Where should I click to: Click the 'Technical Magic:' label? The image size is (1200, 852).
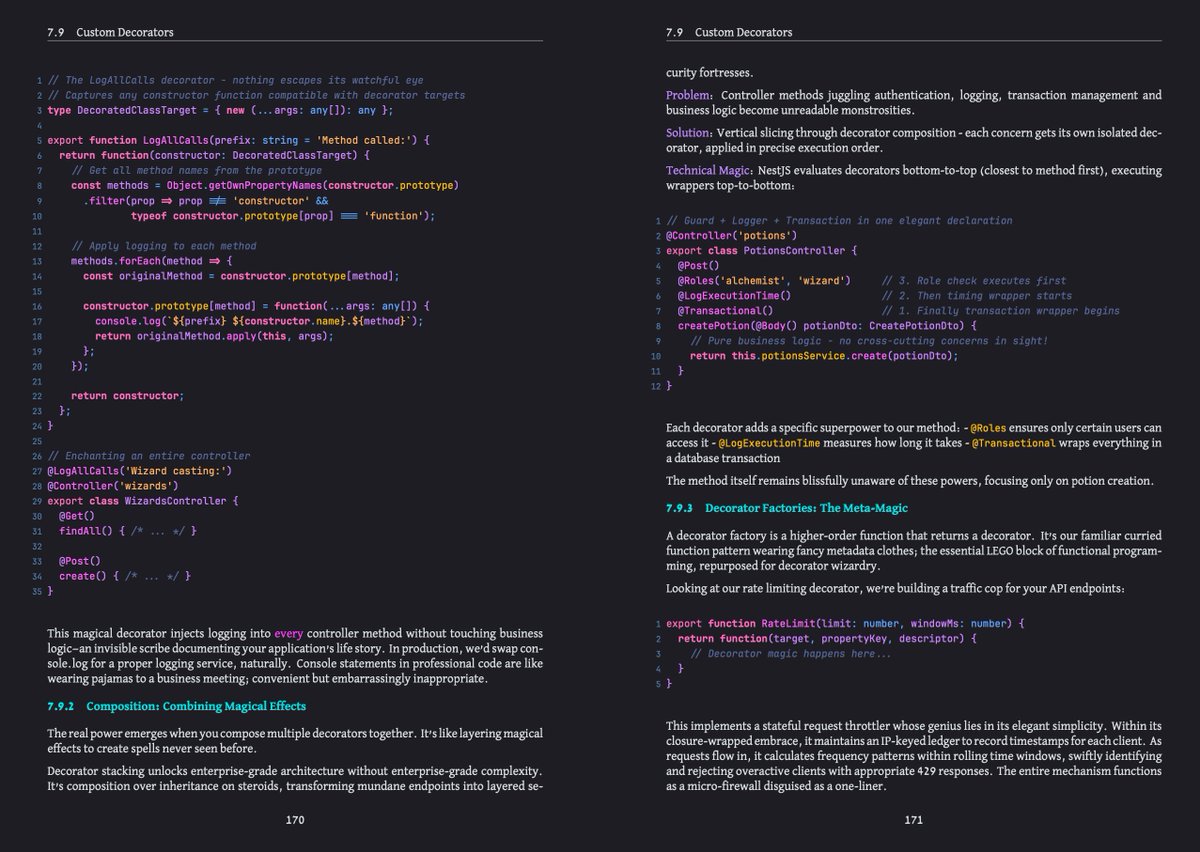710,170
